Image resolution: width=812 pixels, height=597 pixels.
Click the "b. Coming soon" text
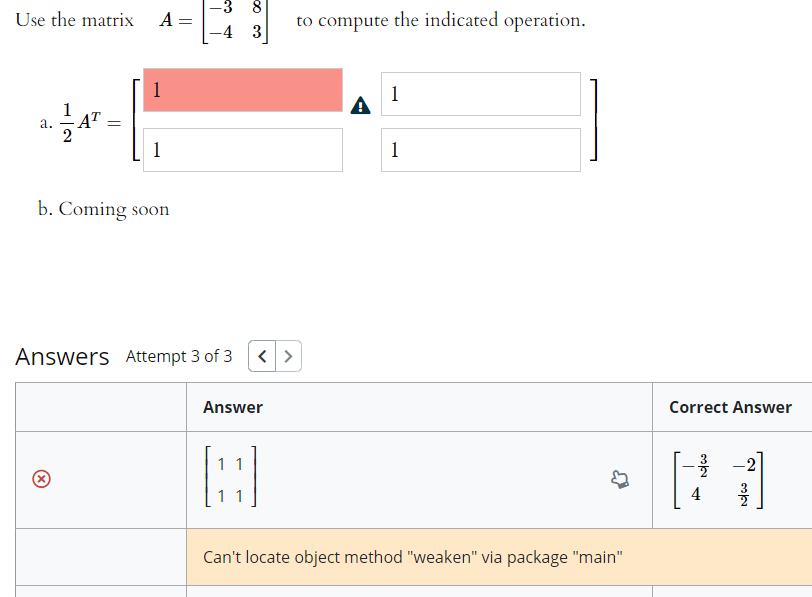pos(104,209)
